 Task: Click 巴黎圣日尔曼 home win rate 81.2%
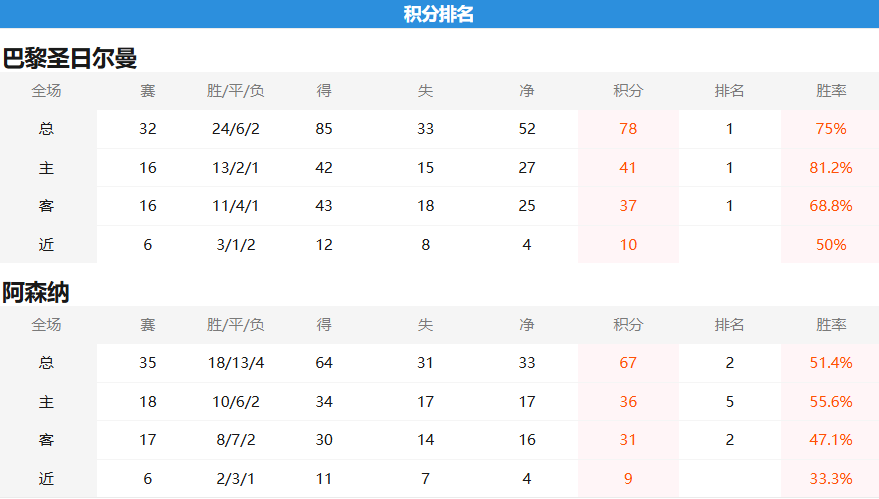point(830,168)
